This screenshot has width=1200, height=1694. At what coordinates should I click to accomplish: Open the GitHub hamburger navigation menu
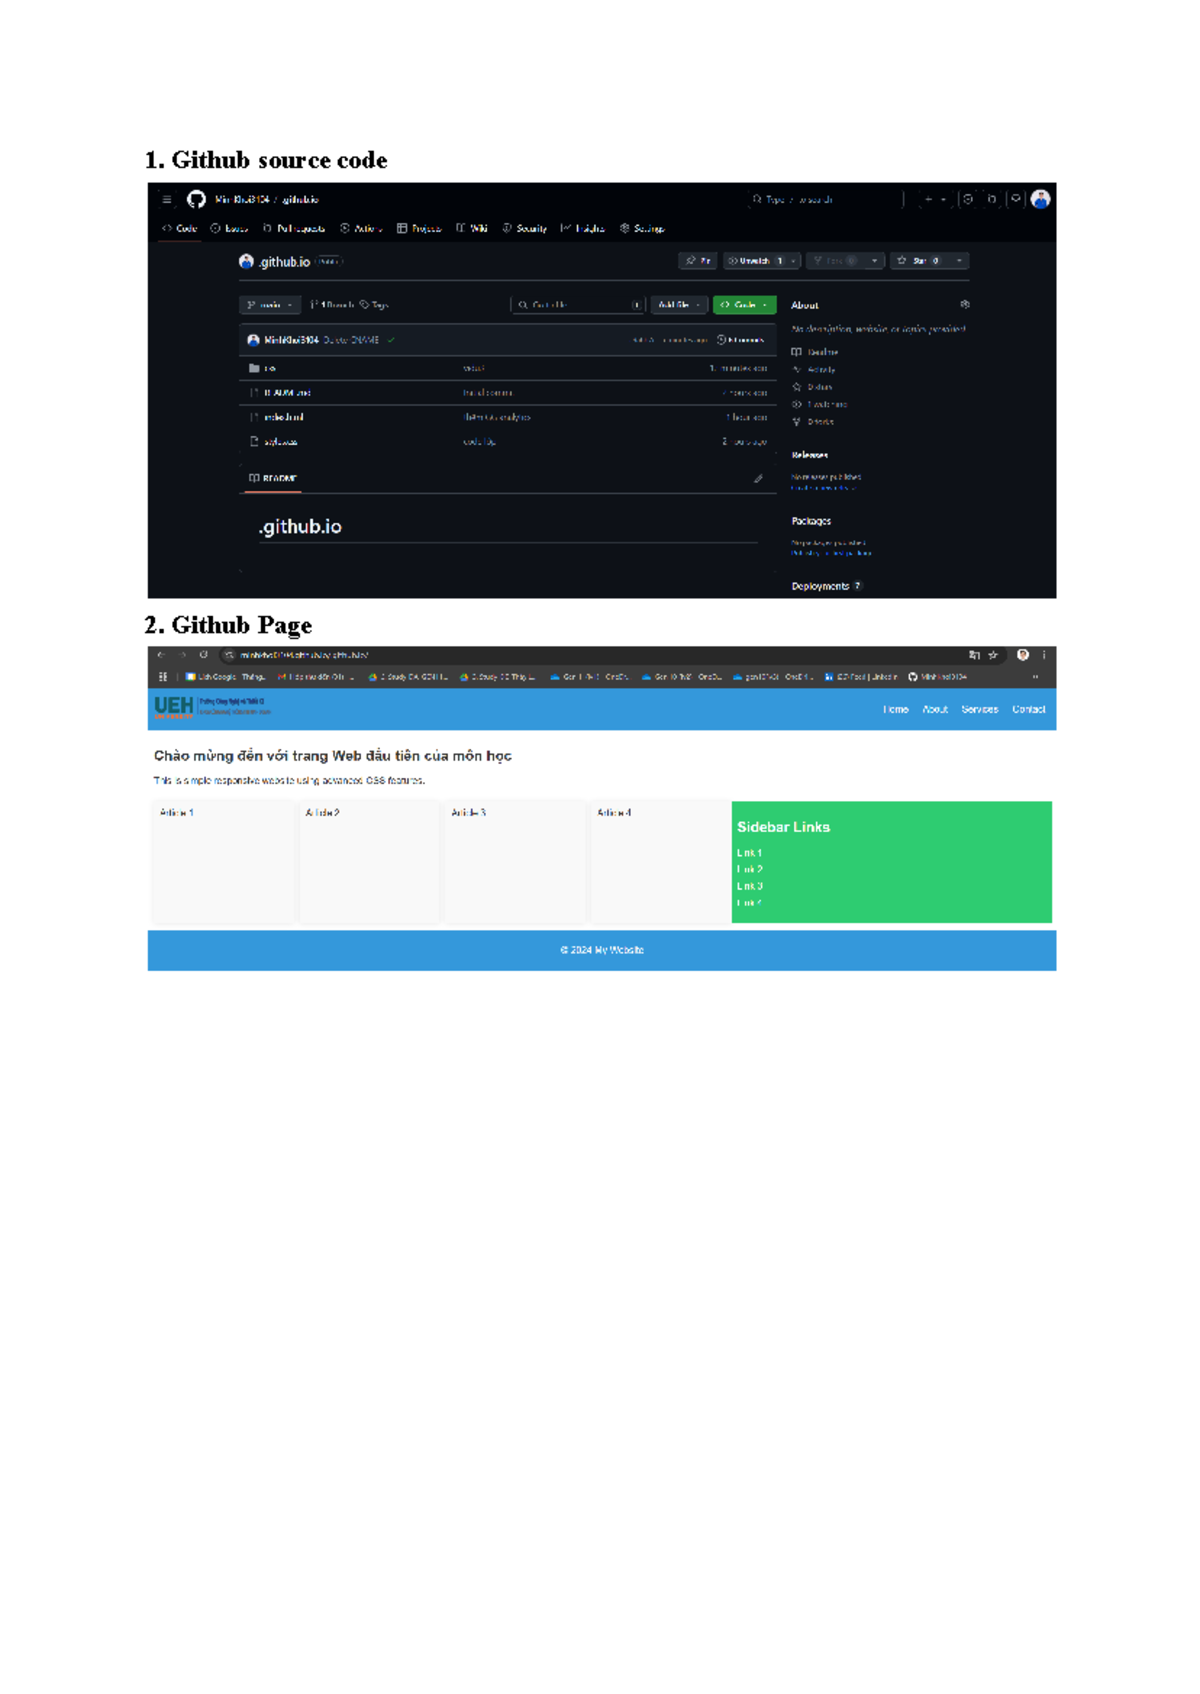point(167,200)
